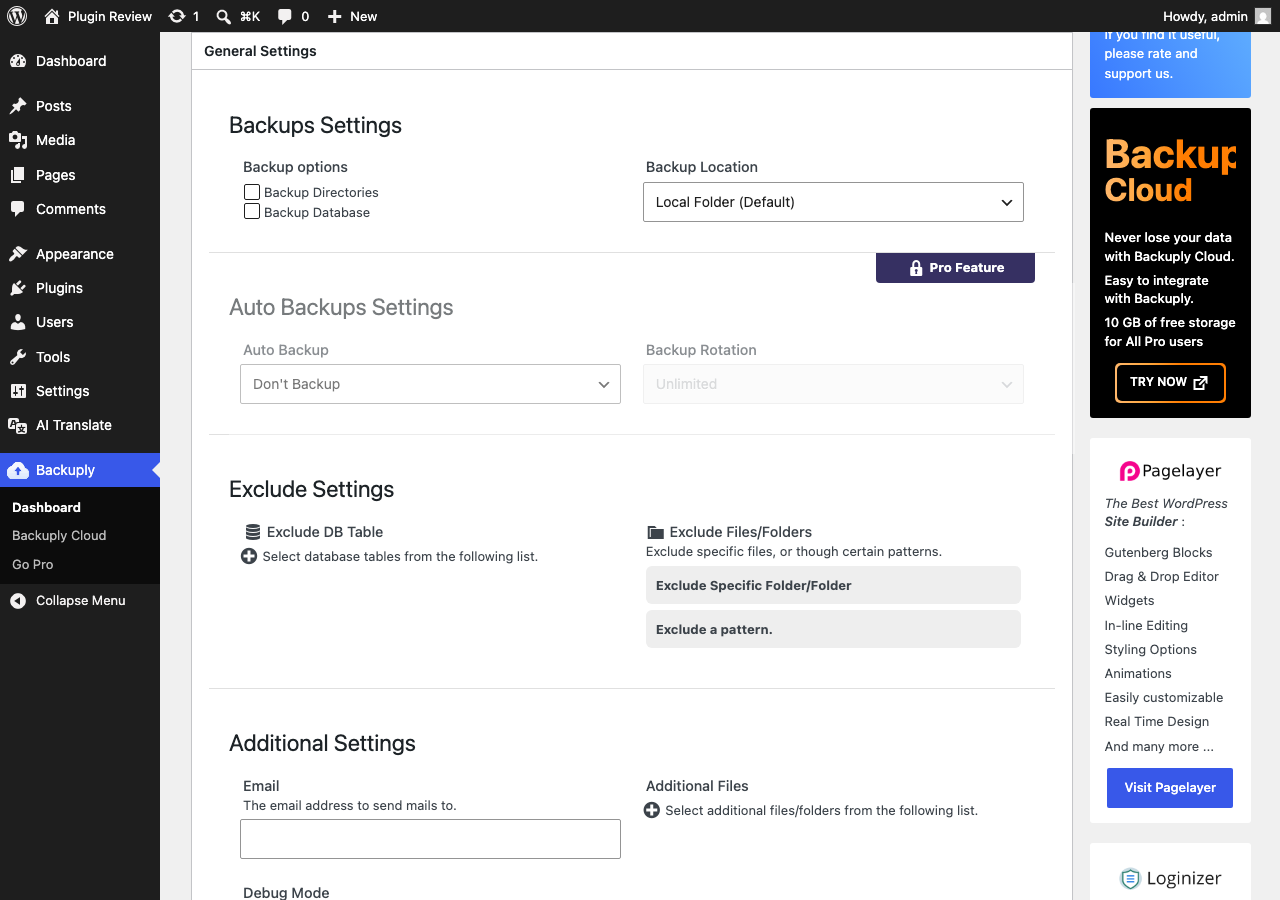The width and height of the screenshot is (1280, 900).
Task: Click the Loginizer shield logo
Action: click(1130, 879)
